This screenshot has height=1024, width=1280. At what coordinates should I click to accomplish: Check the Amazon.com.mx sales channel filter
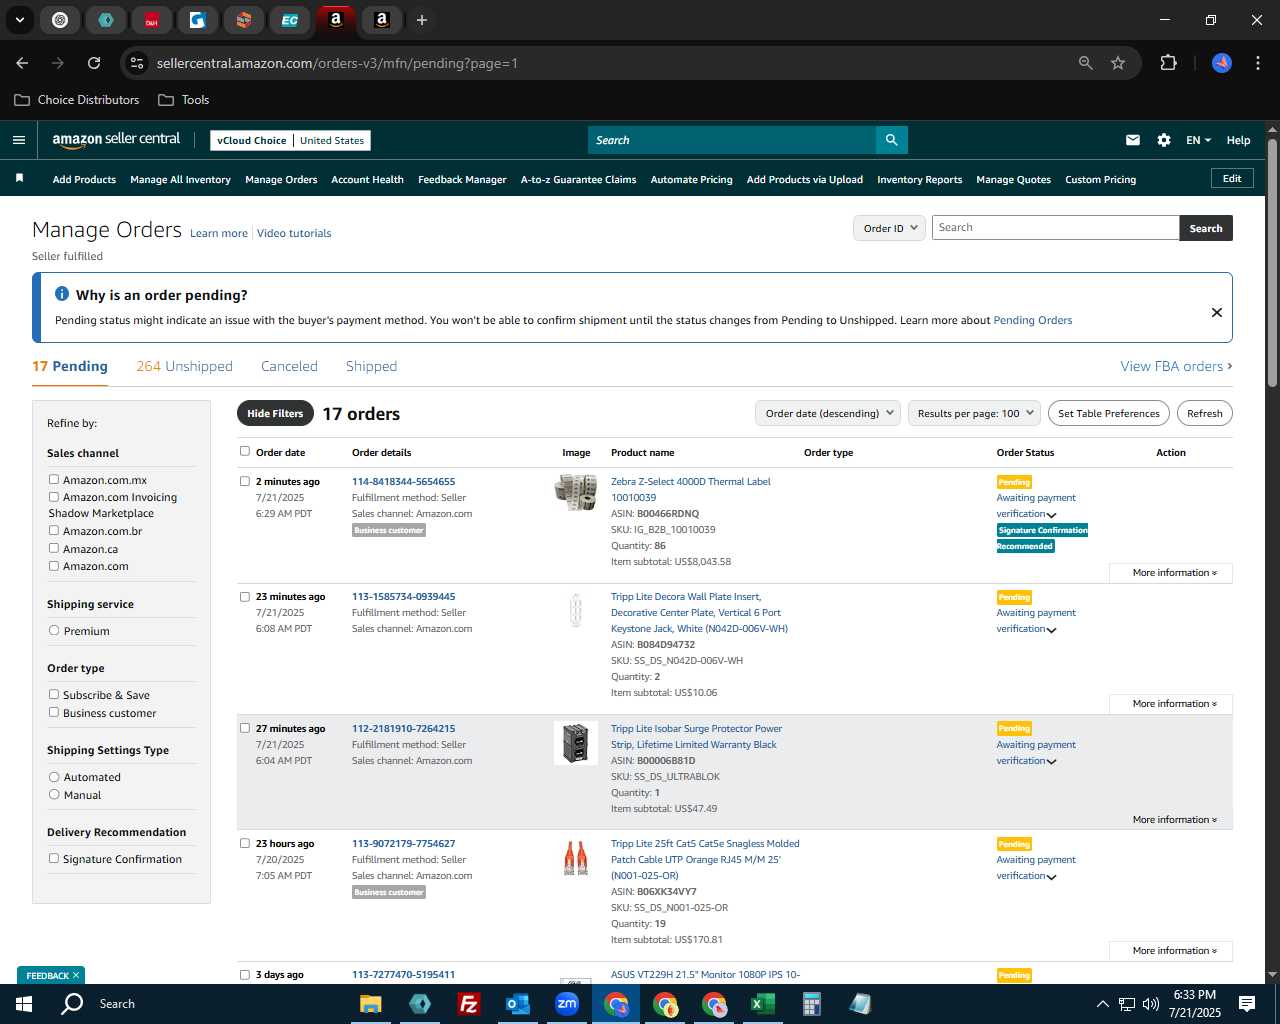[x=54, y=480]
